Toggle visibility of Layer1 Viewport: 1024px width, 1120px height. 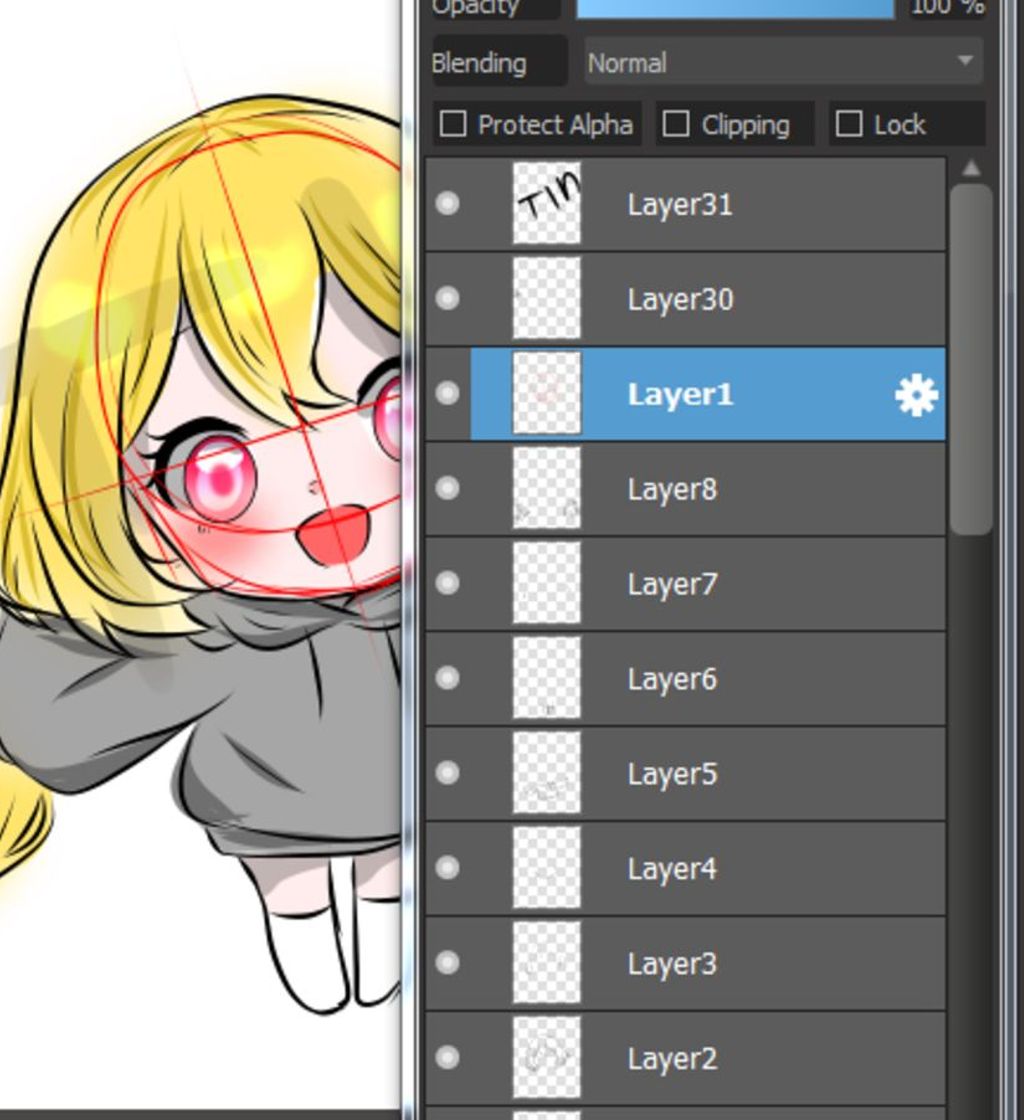click(x=448, y=393)
